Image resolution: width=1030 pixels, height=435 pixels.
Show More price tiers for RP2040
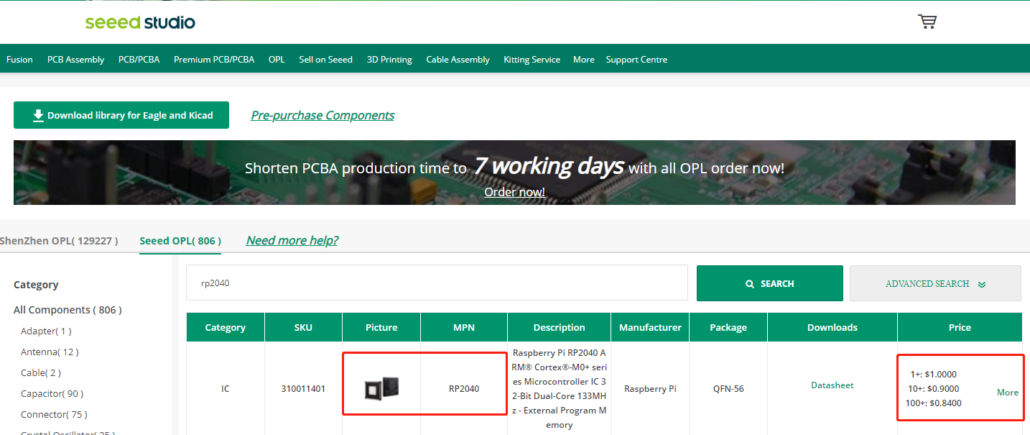click(x=1007, y=392)
